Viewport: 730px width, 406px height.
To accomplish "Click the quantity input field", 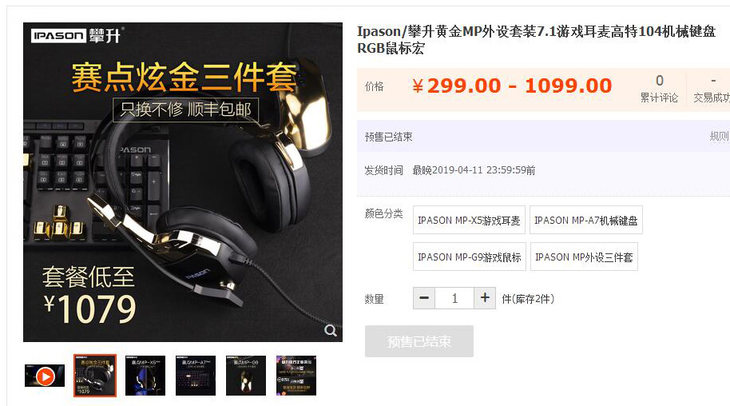I will pos(454,298).
